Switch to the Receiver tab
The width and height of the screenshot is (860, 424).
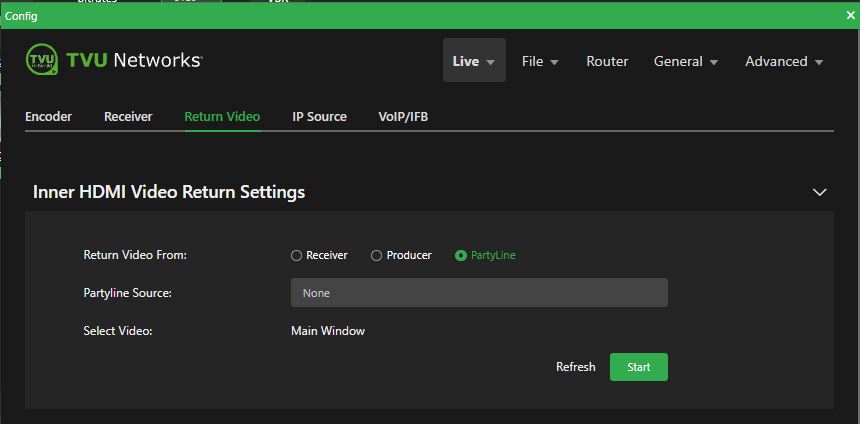tap(128, 117)
